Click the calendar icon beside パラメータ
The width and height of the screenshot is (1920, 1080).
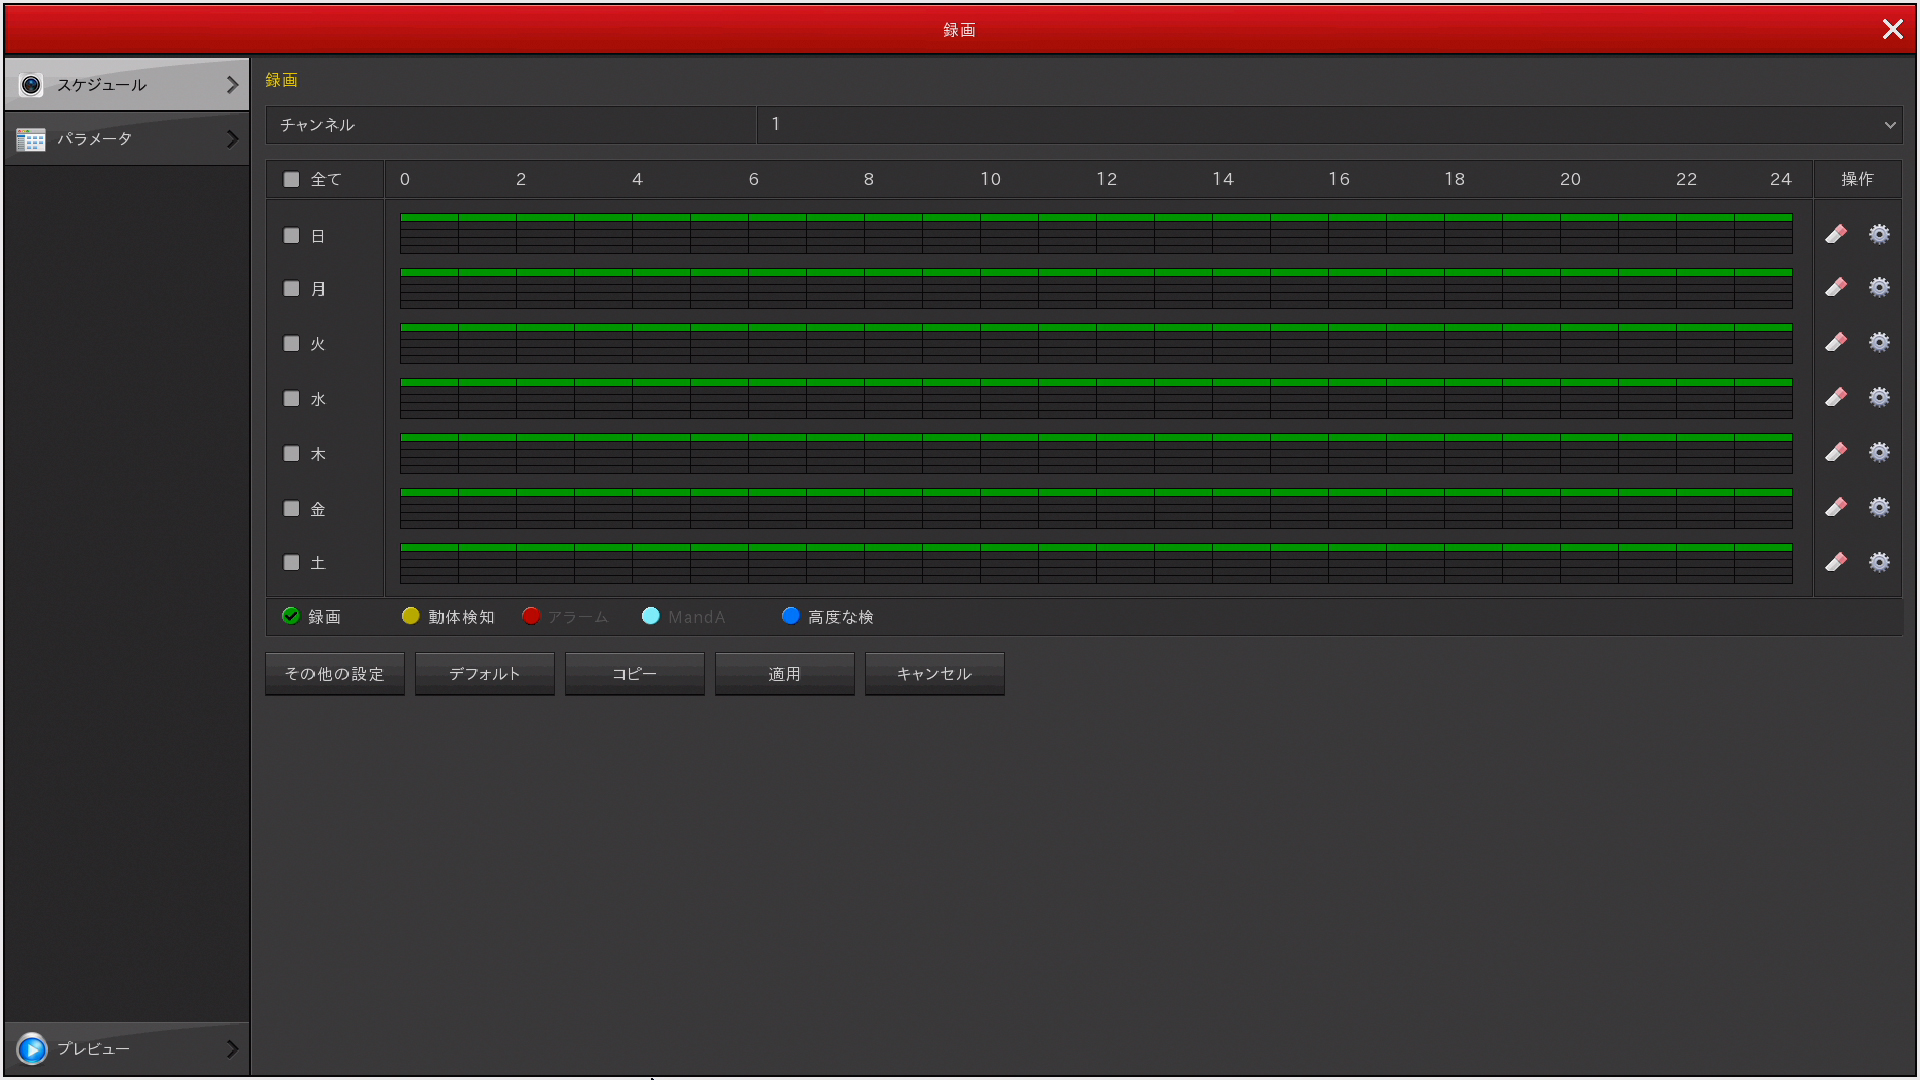[31, 139]
